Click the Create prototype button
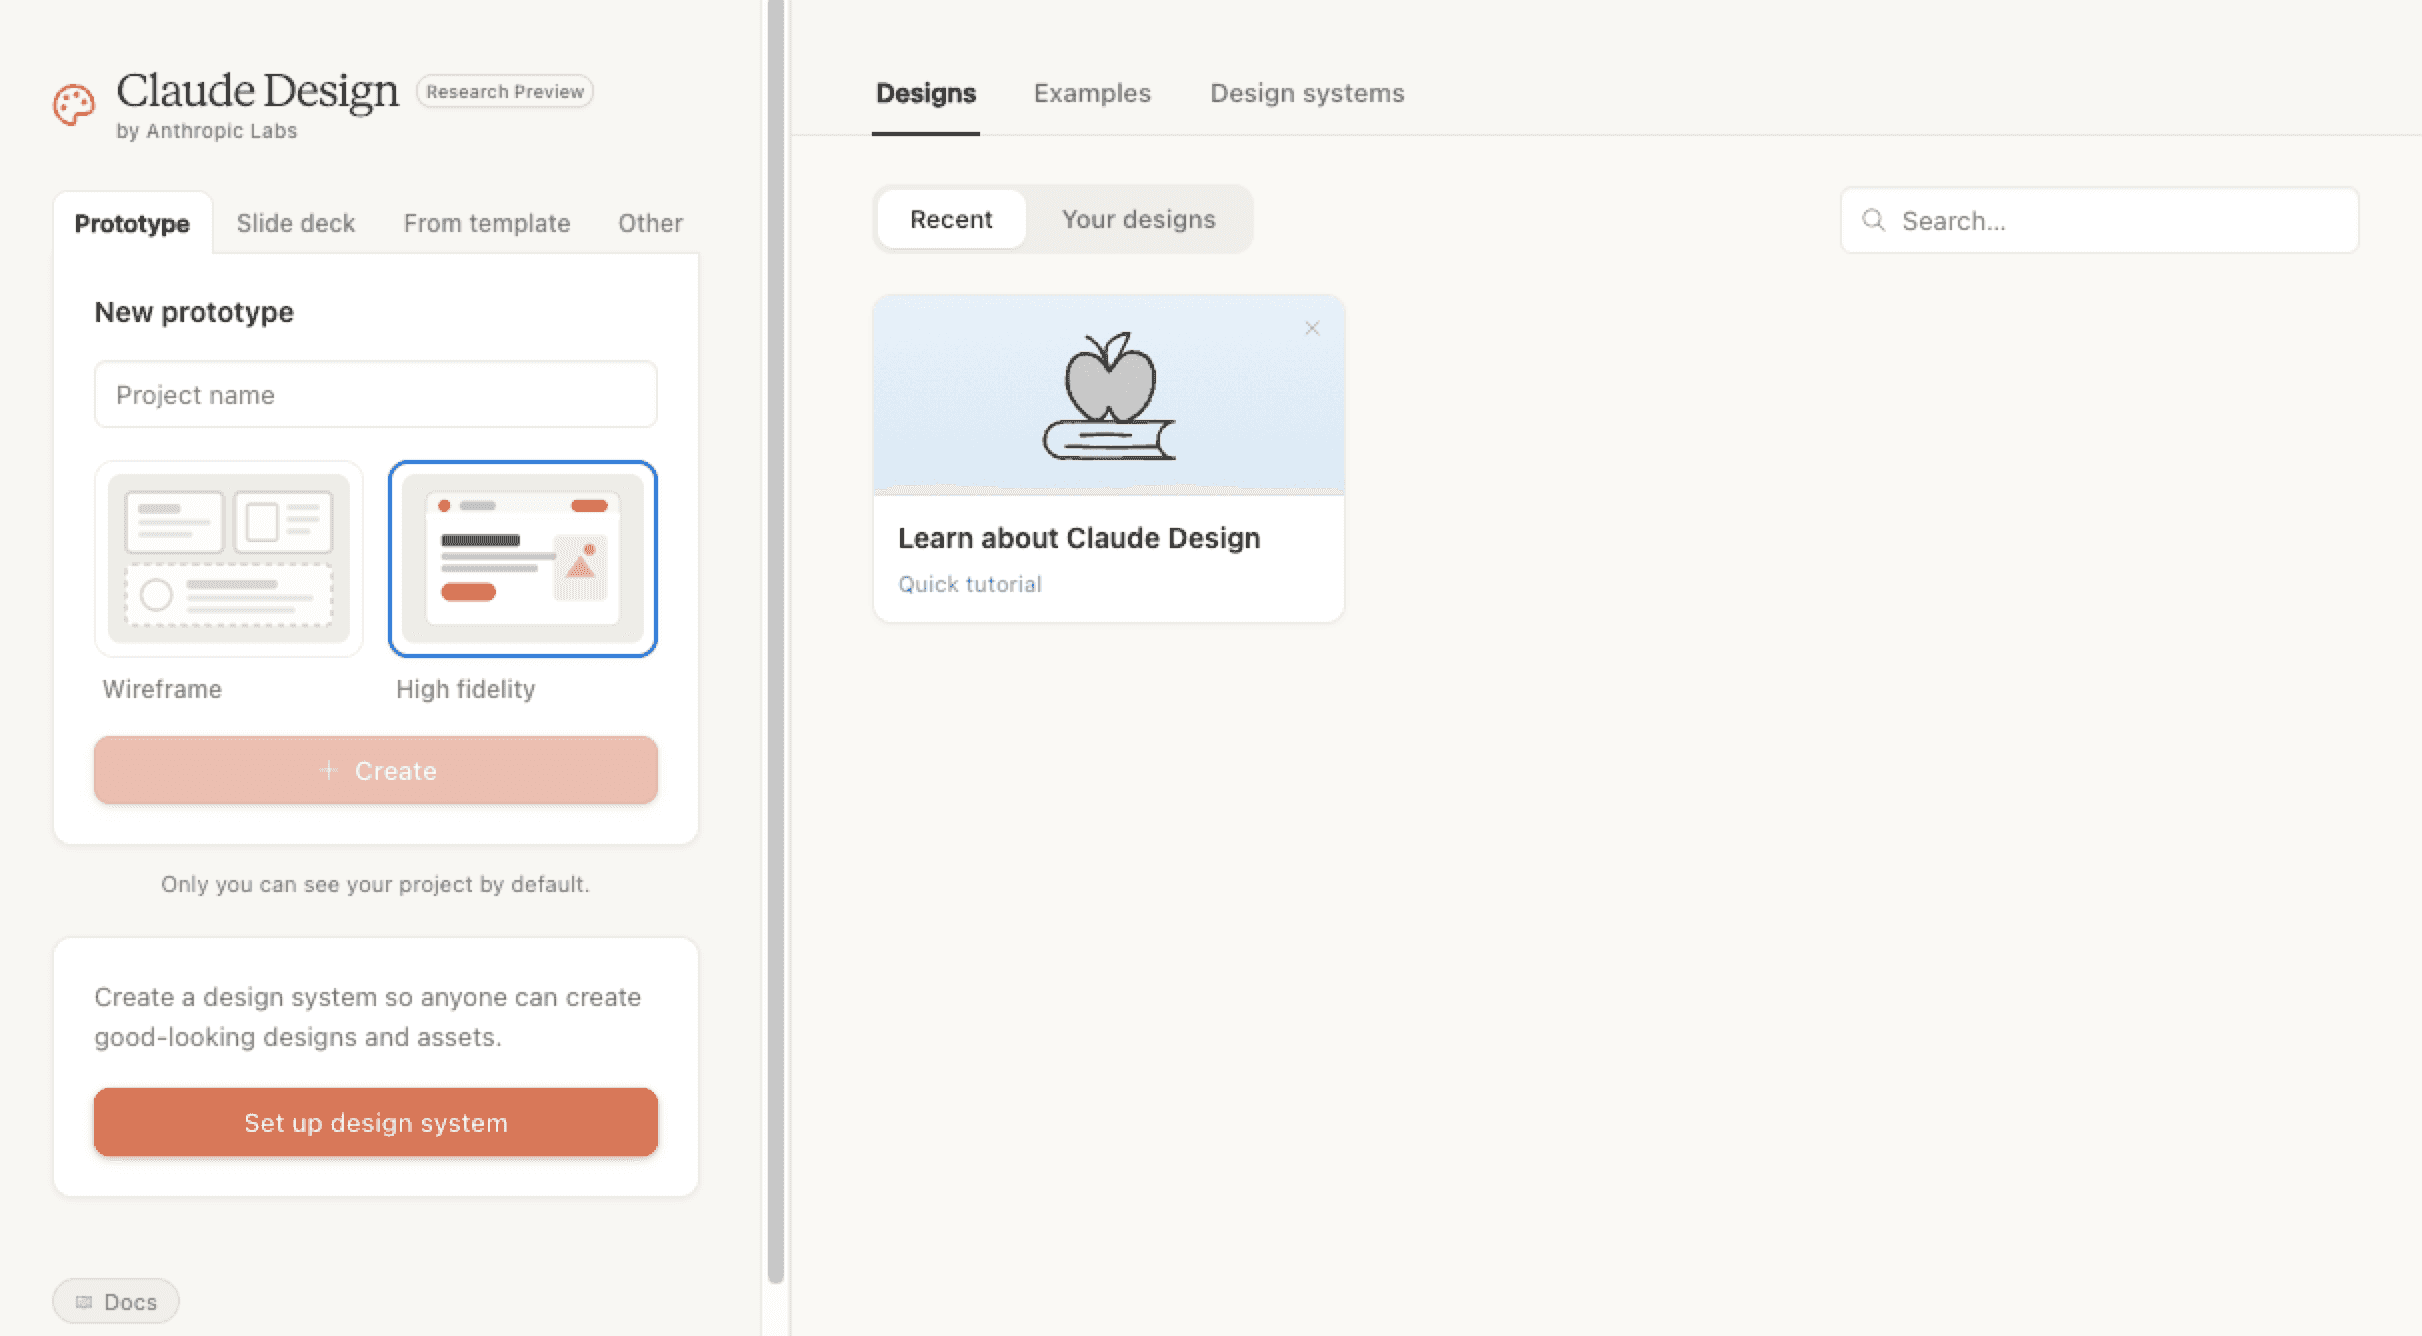Viewport: 2422px width, 1336px height. (x=376, y=770)
